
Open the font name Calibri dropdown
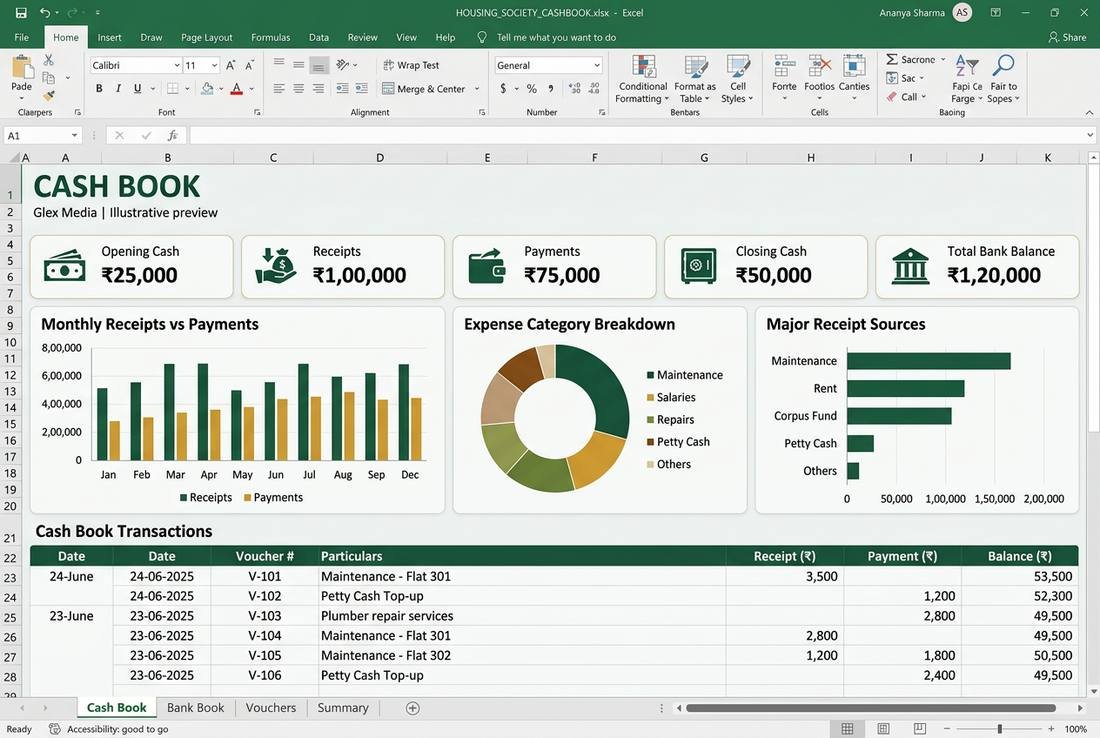[177, 65]
